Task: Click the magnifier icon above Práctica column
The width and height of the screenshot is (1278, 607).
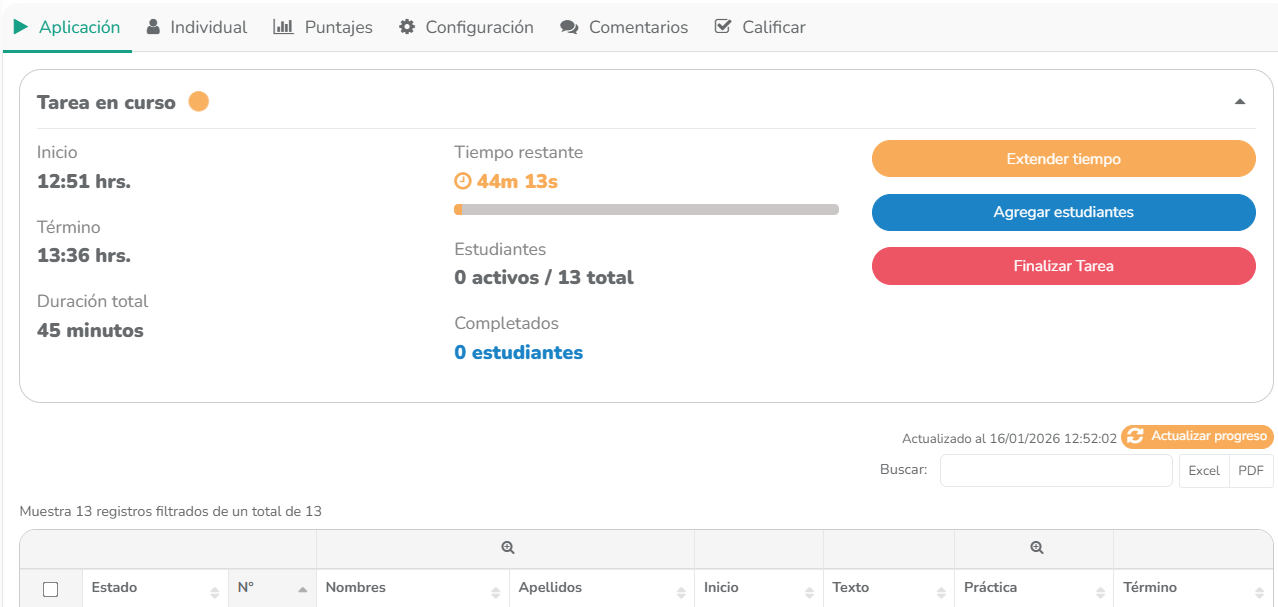Action: tap(1037, 548)
